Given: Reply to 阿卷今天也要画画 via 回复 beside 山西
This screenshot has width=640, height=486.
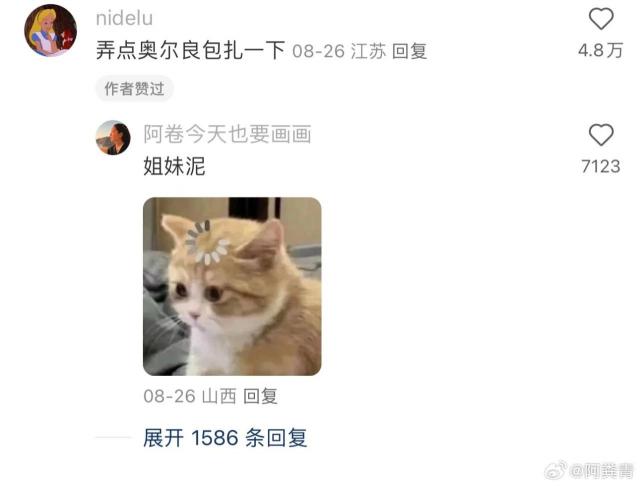Looking at the screenshot, I should click(x=260, y=396).
